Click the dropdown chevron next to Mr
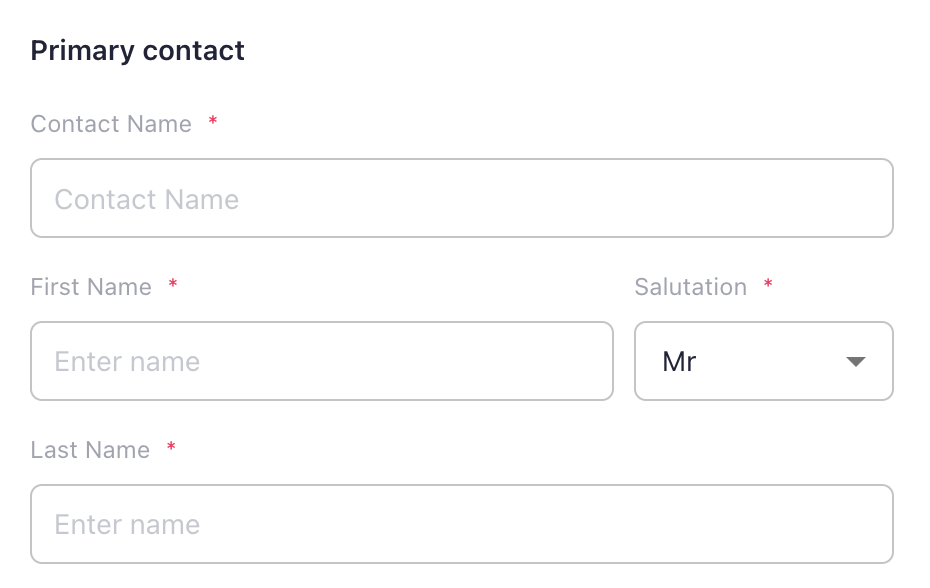Screen dimensions: 930x588 coord(855,361)
